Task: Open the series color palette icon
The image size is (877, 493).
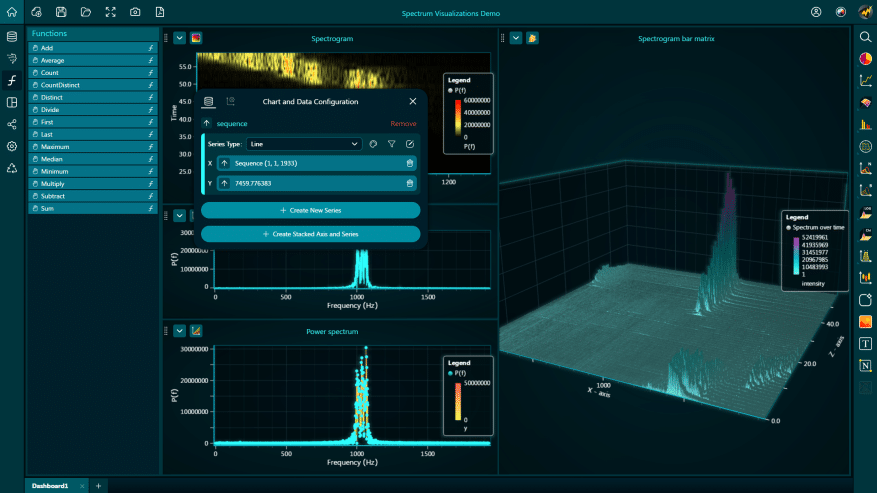Action: (x=374, y=144)
